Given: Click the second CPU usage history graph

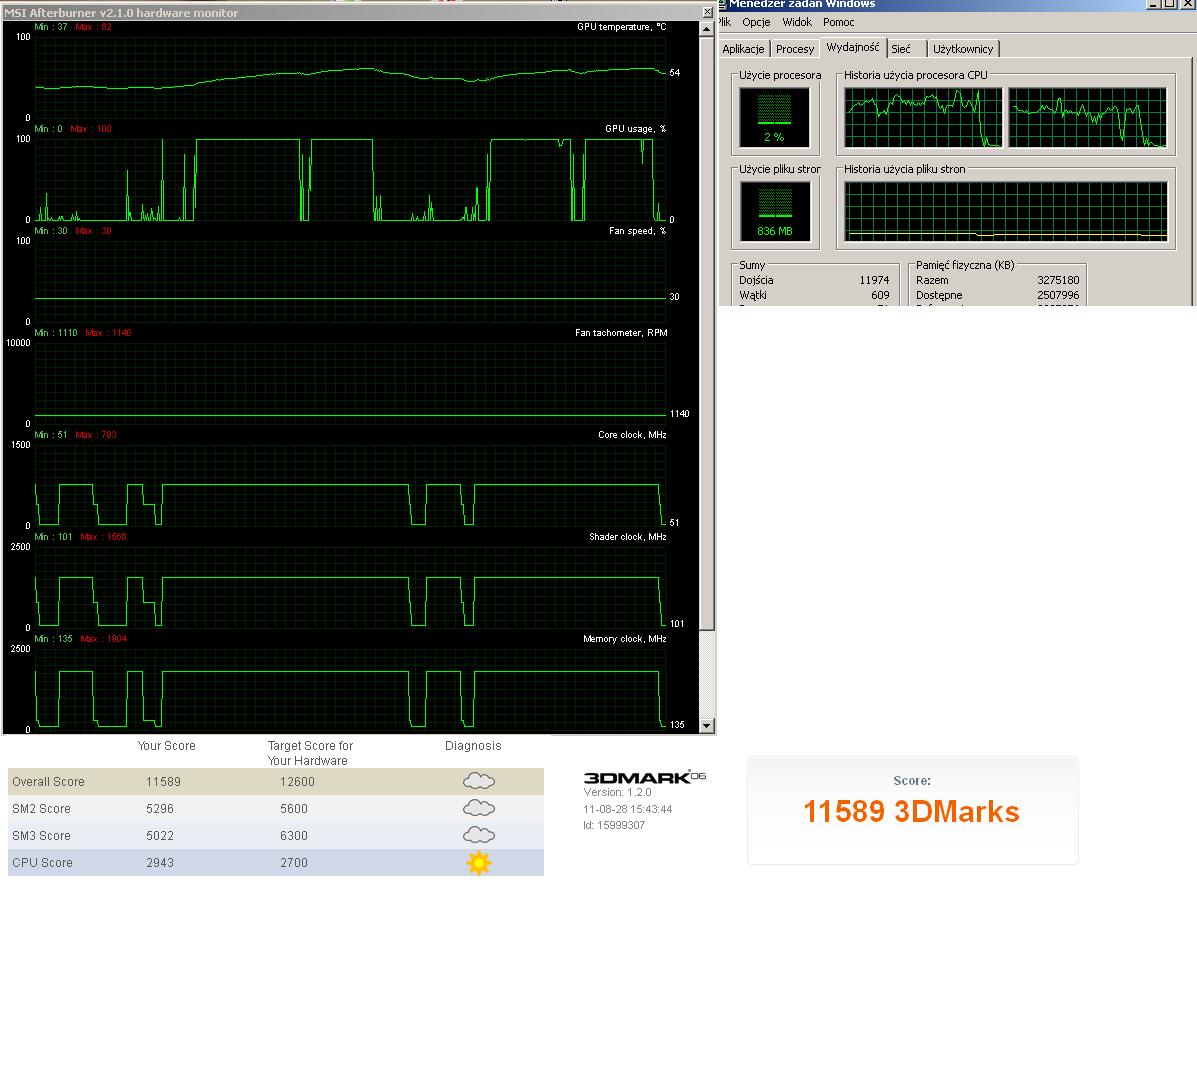Looking at the screenshot, I should pyautogui.click(x=1087, y=118).
